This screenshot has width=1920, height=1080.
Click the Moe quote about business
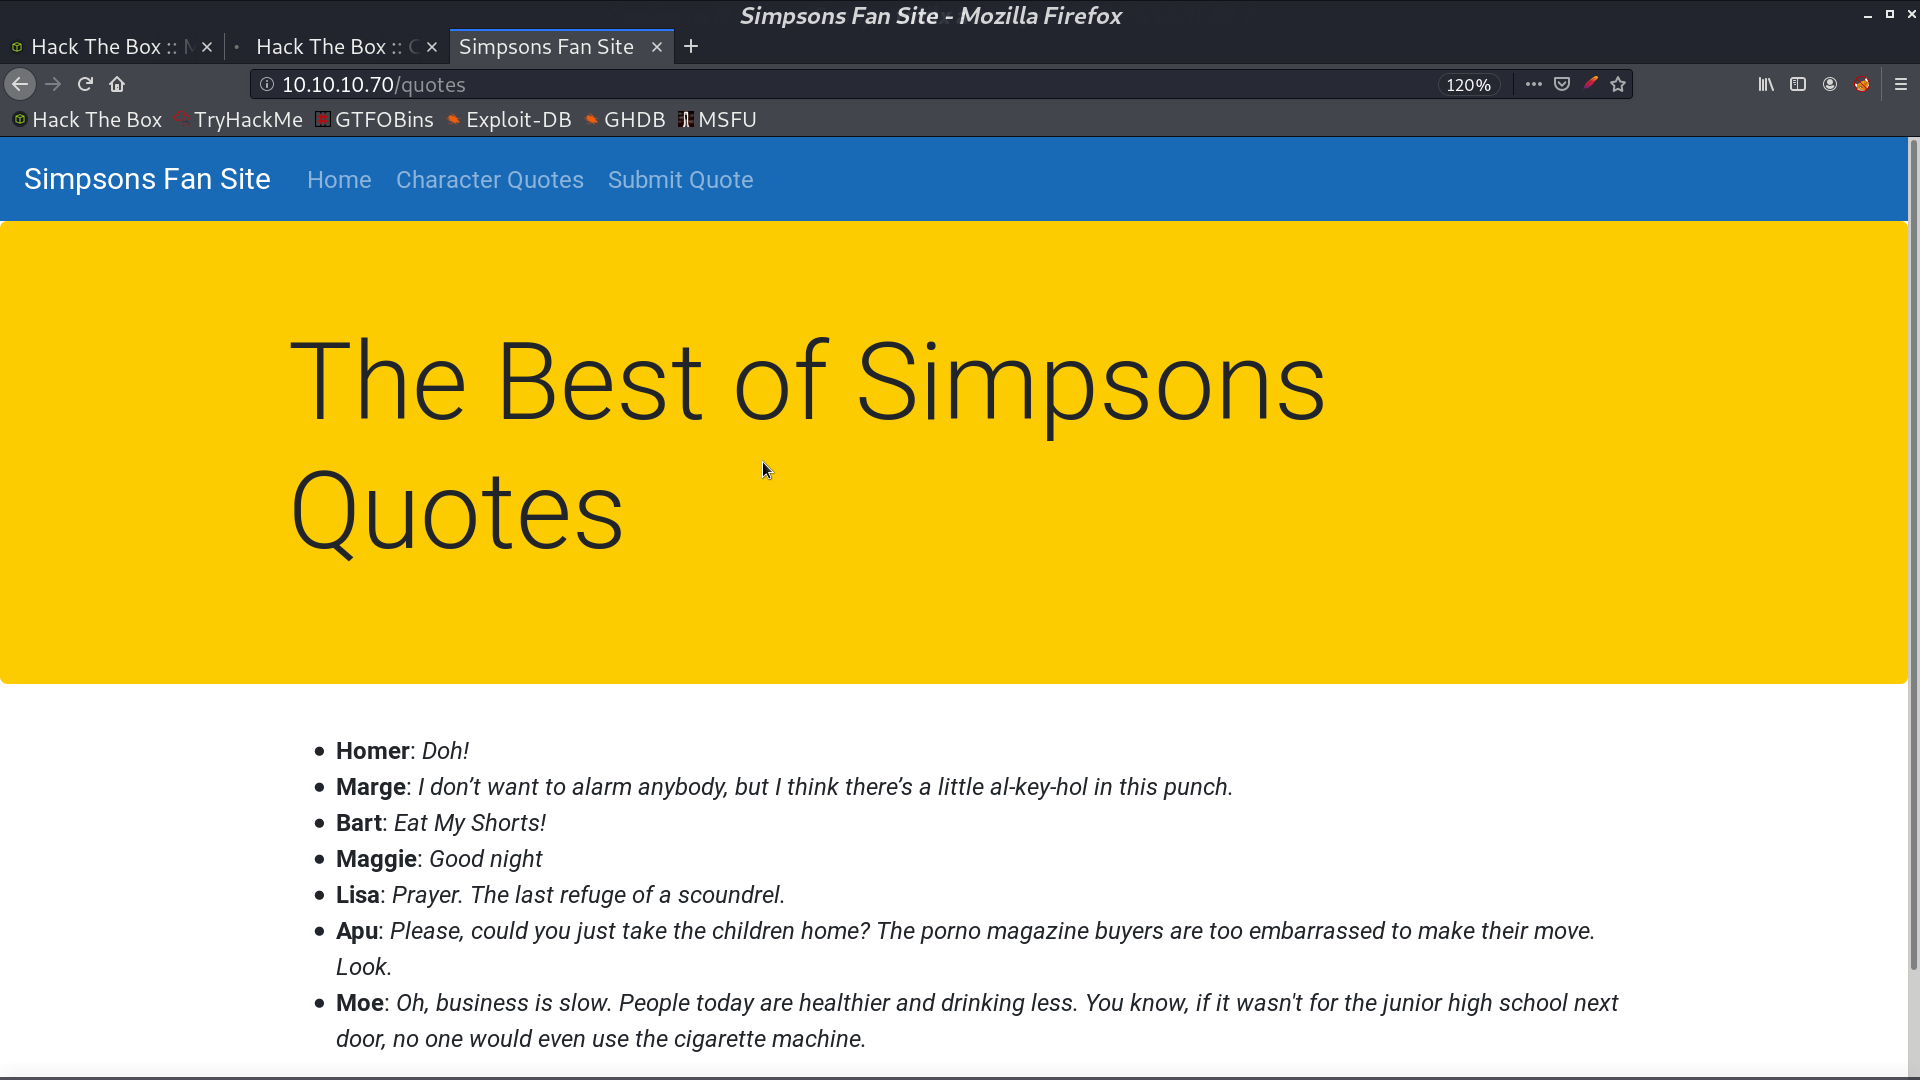[x=977, y=1021]
